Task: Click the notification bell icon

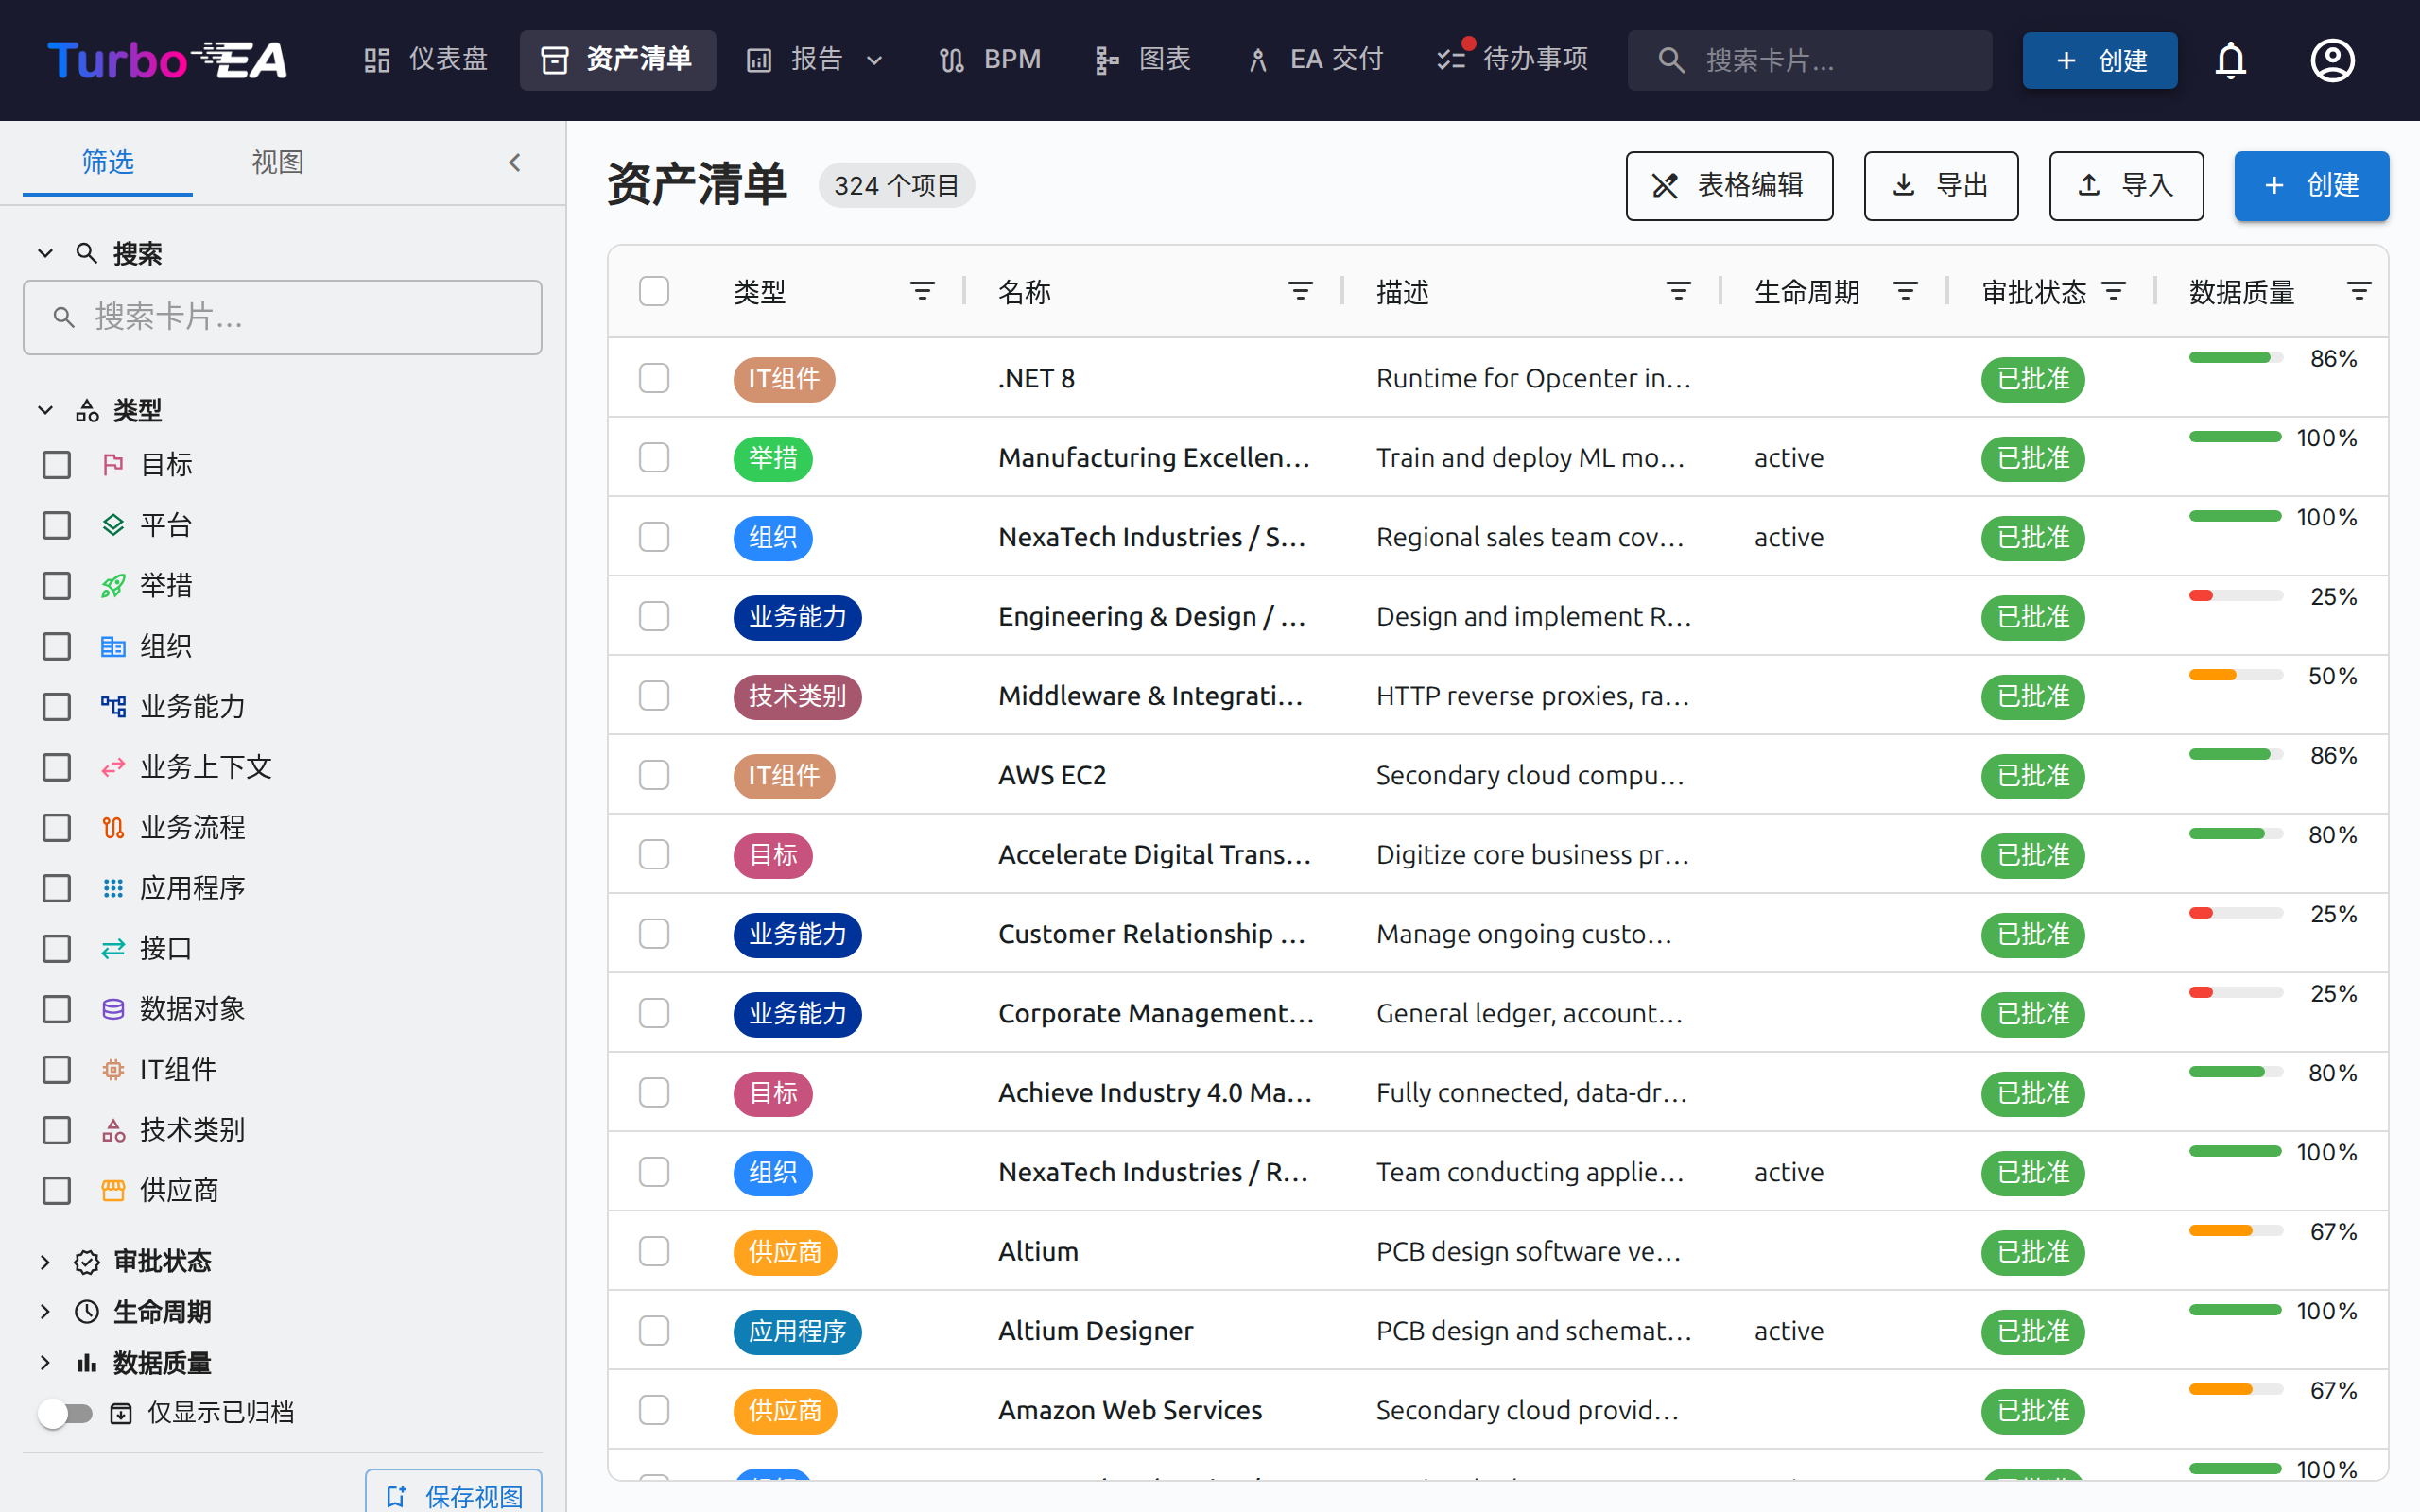Action: click(x=2230, y=60)
